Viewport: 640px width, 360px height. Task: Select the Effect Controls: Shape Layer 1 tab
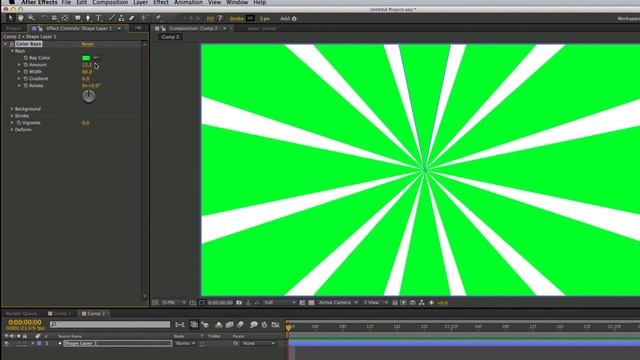coord(79,28)
